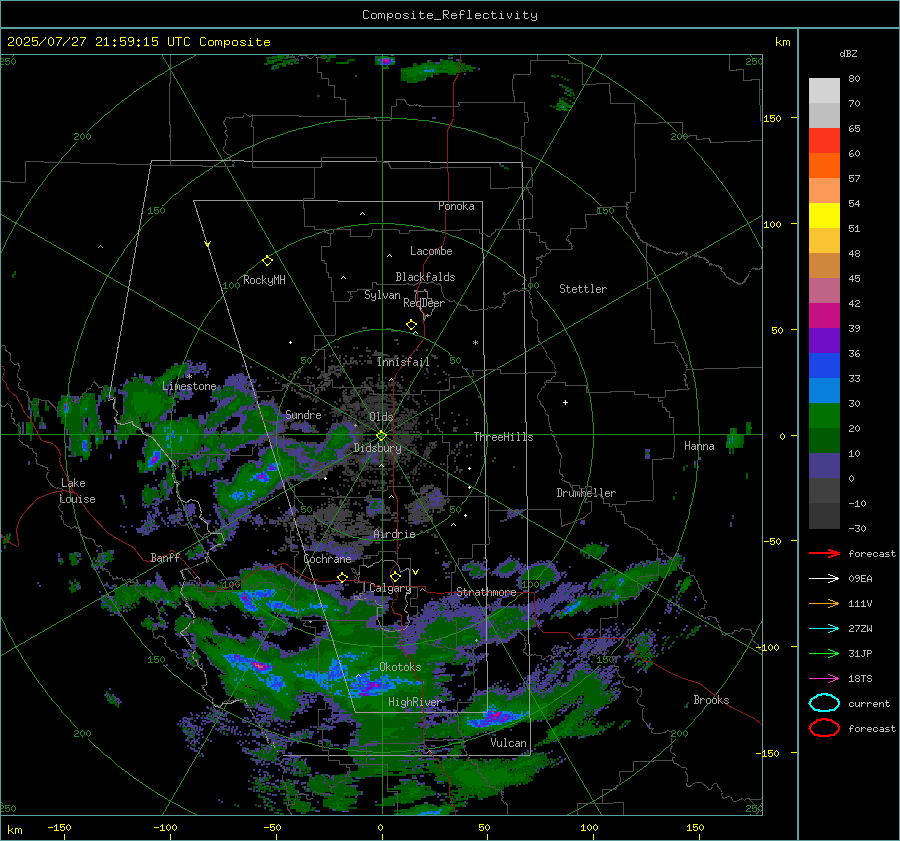Click the Cochrane label

click(328, 559)
